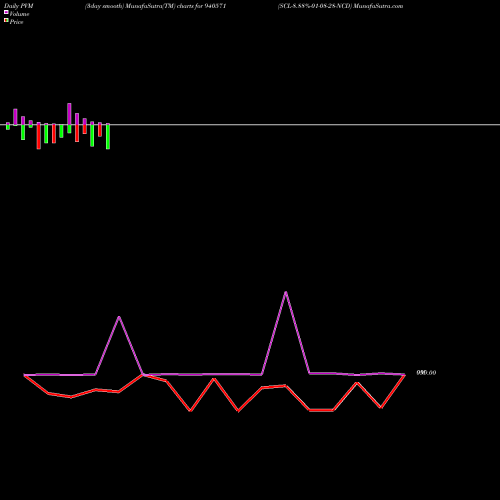Click the '(SCL-8.88%-01-08-28-NCD) MunafaSutra.com' heading
Image resolution: width=500 pixels, height=500 pixels.
pos(340,6)
